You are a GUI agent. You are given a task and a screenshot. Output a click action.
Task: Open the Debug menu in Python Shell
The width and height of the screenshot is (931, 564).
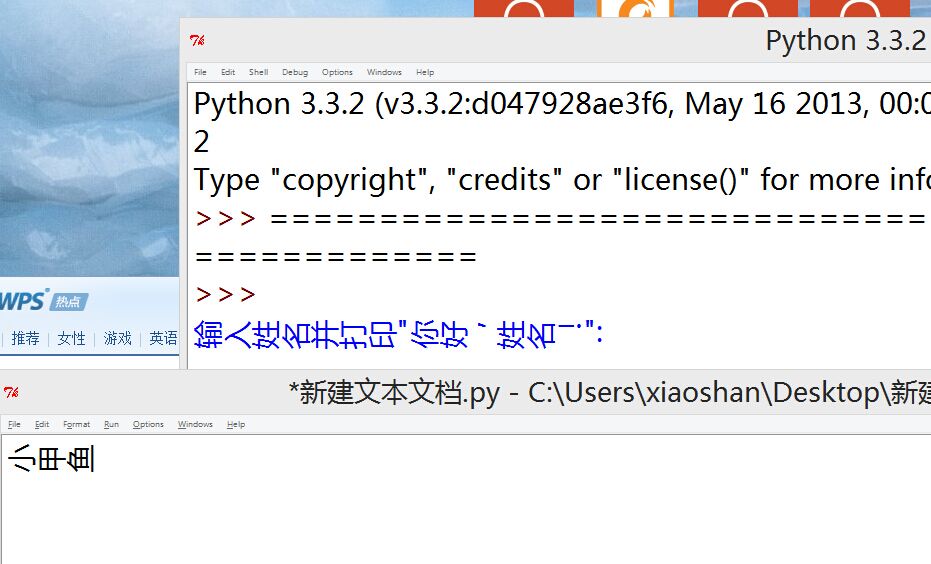pyautogui.click(x=295, y=72)
